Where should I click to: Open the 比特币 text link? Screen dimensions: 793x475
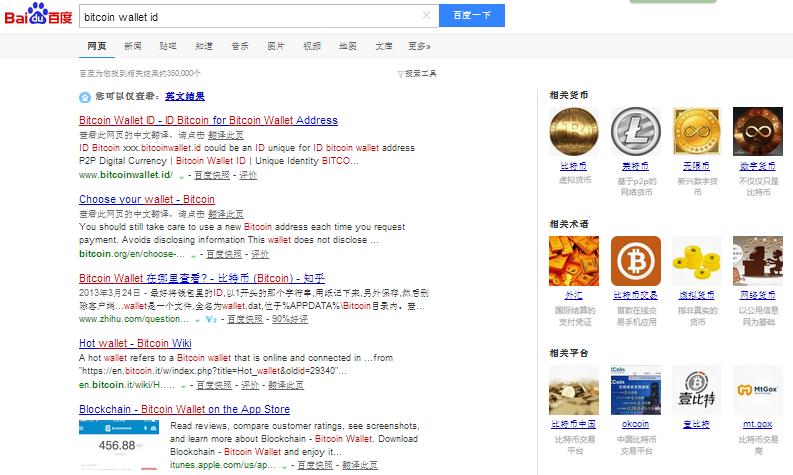[574, 166]
